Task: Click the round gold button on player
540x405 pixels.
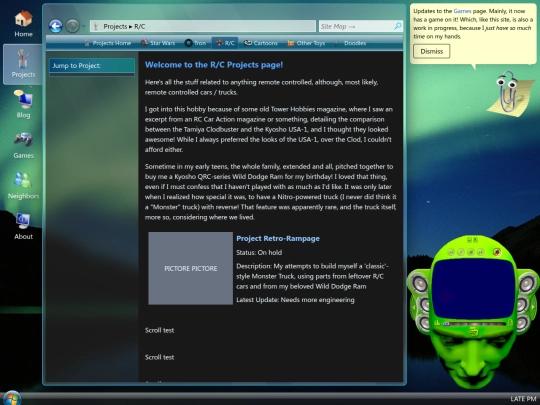Action: pyautogui.click(x=497, y=252)
